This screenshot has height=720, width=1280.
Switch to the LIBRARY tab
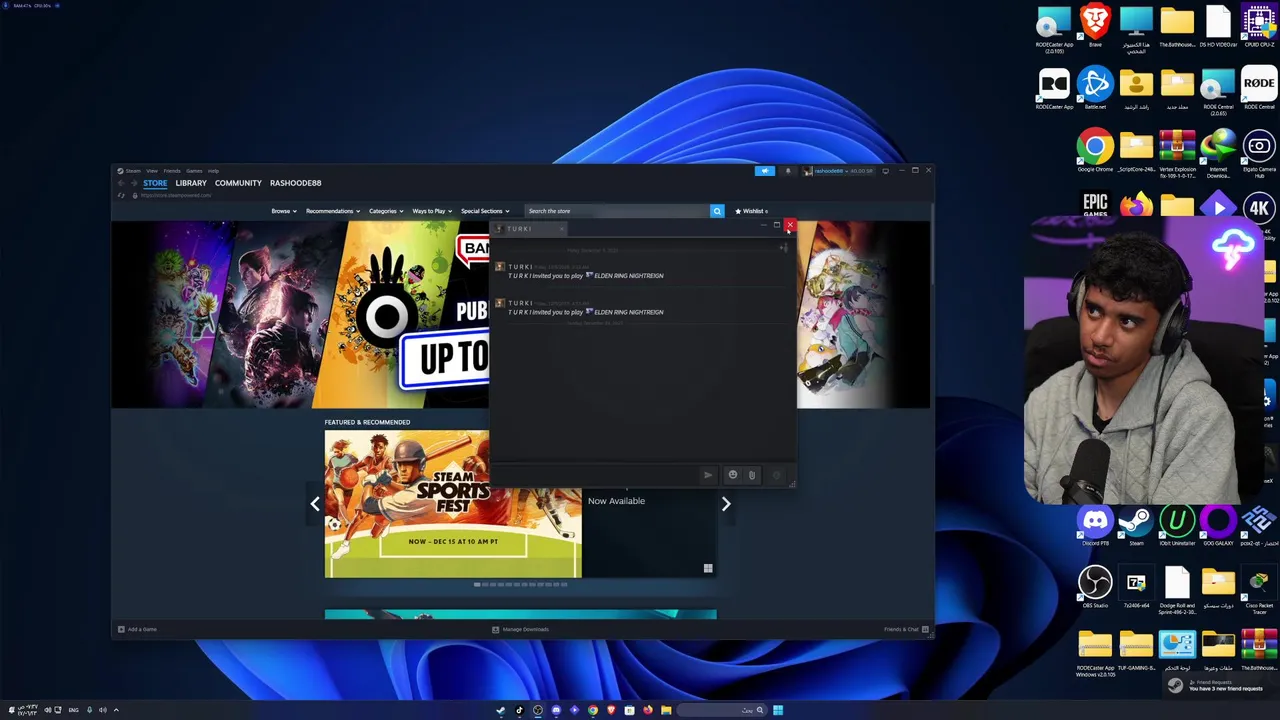tap(191, 183)
